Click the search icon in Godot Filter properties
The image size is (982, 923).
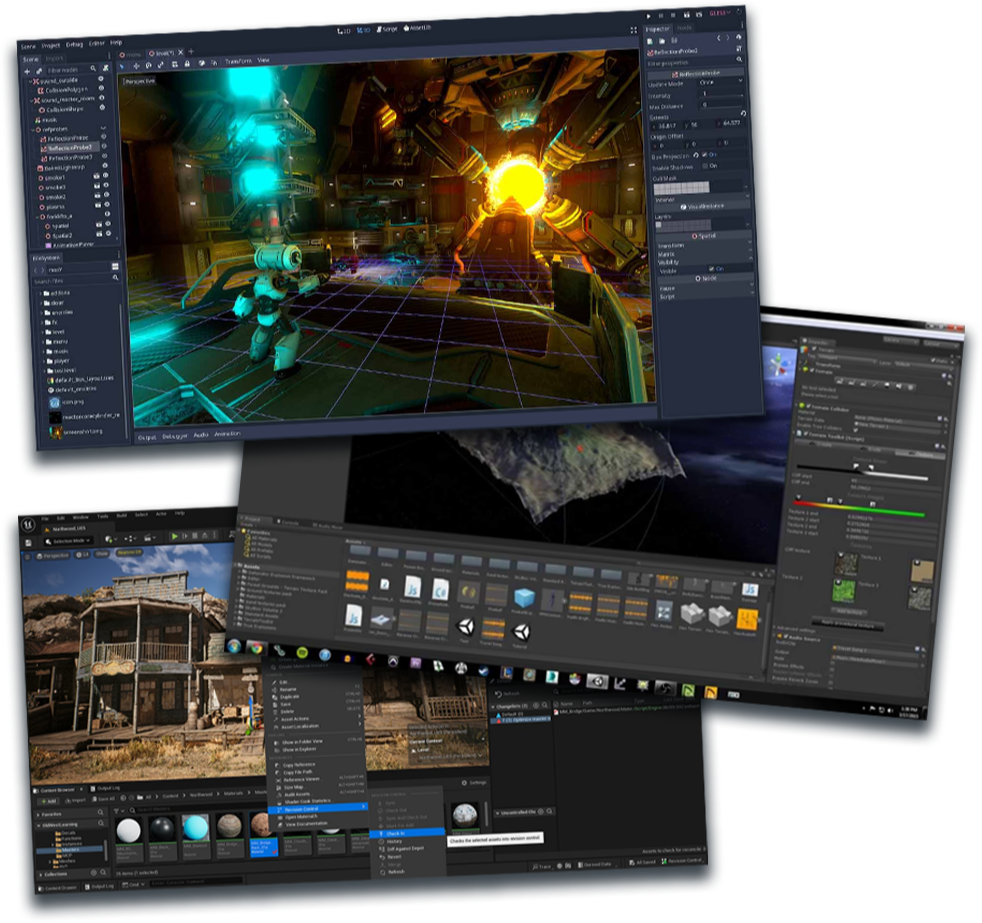click(739, 59)
